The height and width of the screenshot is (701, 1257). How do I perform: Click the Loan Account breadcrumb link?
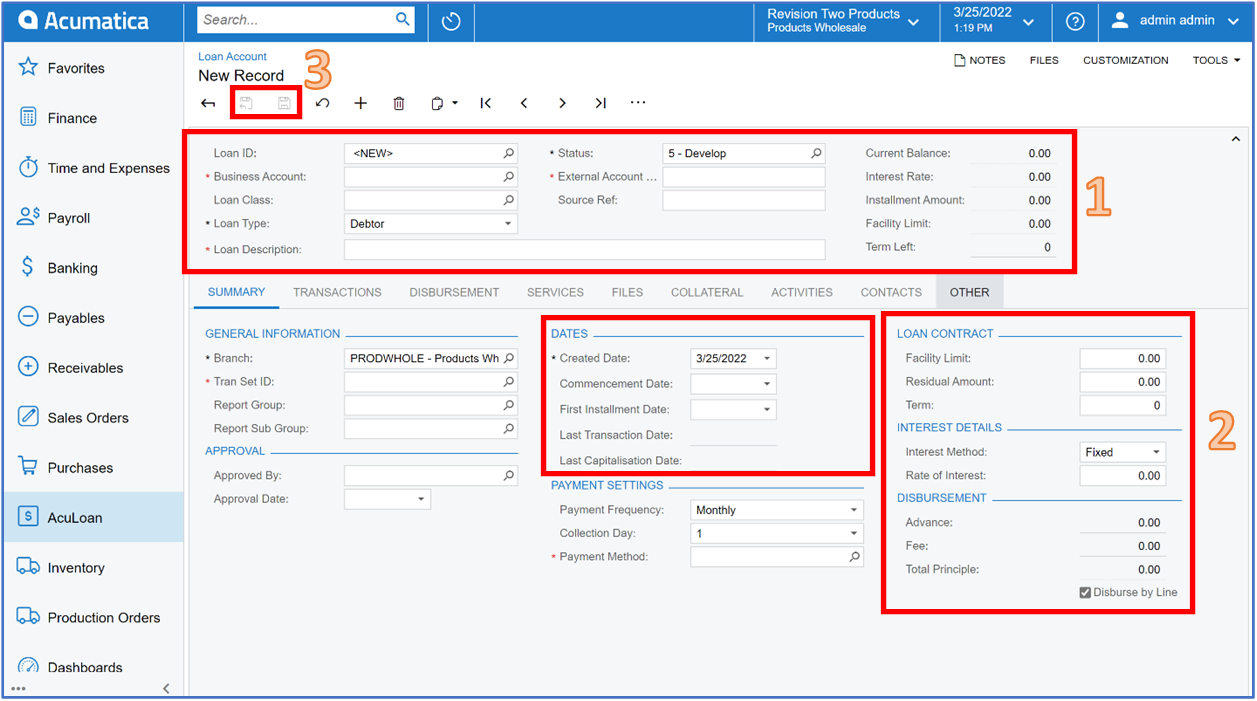click(x=232, y=57)
